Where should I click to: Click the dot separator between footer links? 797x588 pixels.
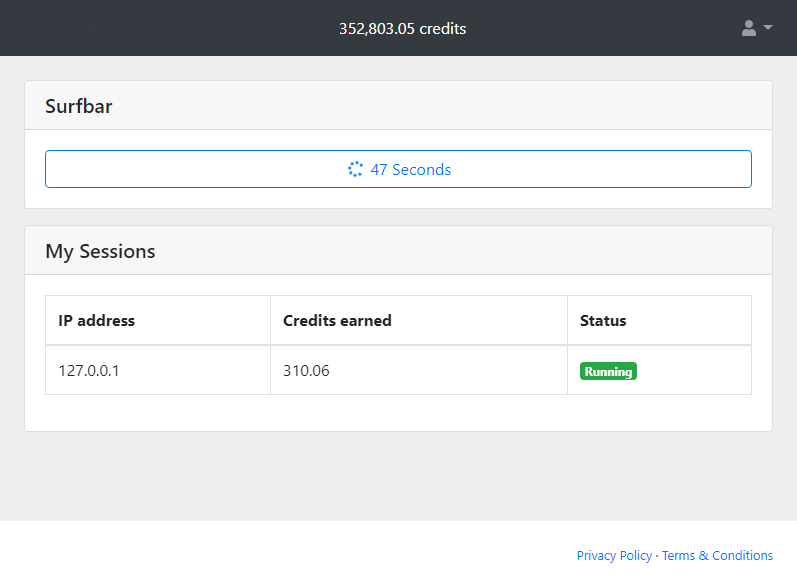tap(657, 556)
